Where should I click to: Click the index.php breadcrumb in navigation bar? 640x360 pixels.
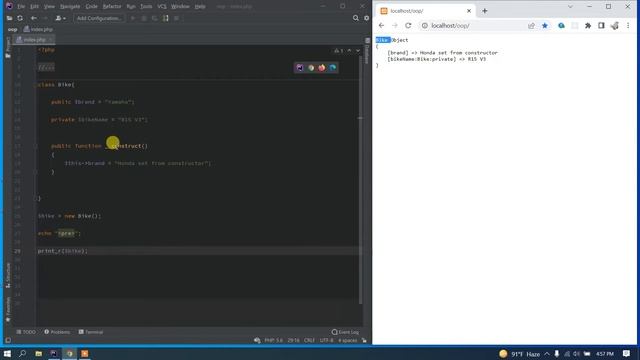pos(38,29)
